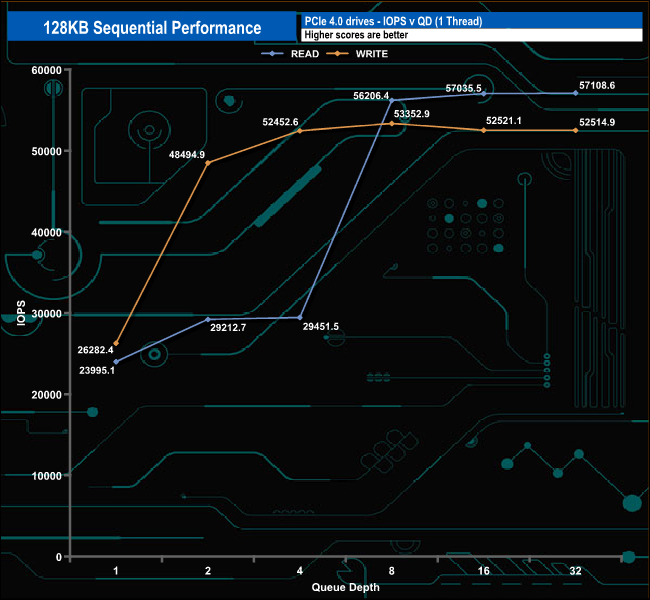
Task: Click the 128KB Sequential Performance title
Action: point(152,27)
